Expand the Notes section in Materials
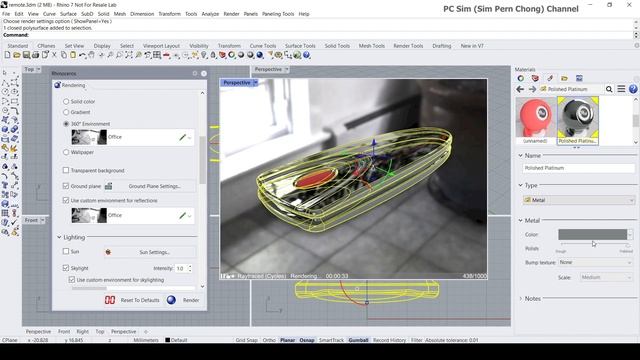The height and width of the screenshot is (360, 640). [520, 299]
